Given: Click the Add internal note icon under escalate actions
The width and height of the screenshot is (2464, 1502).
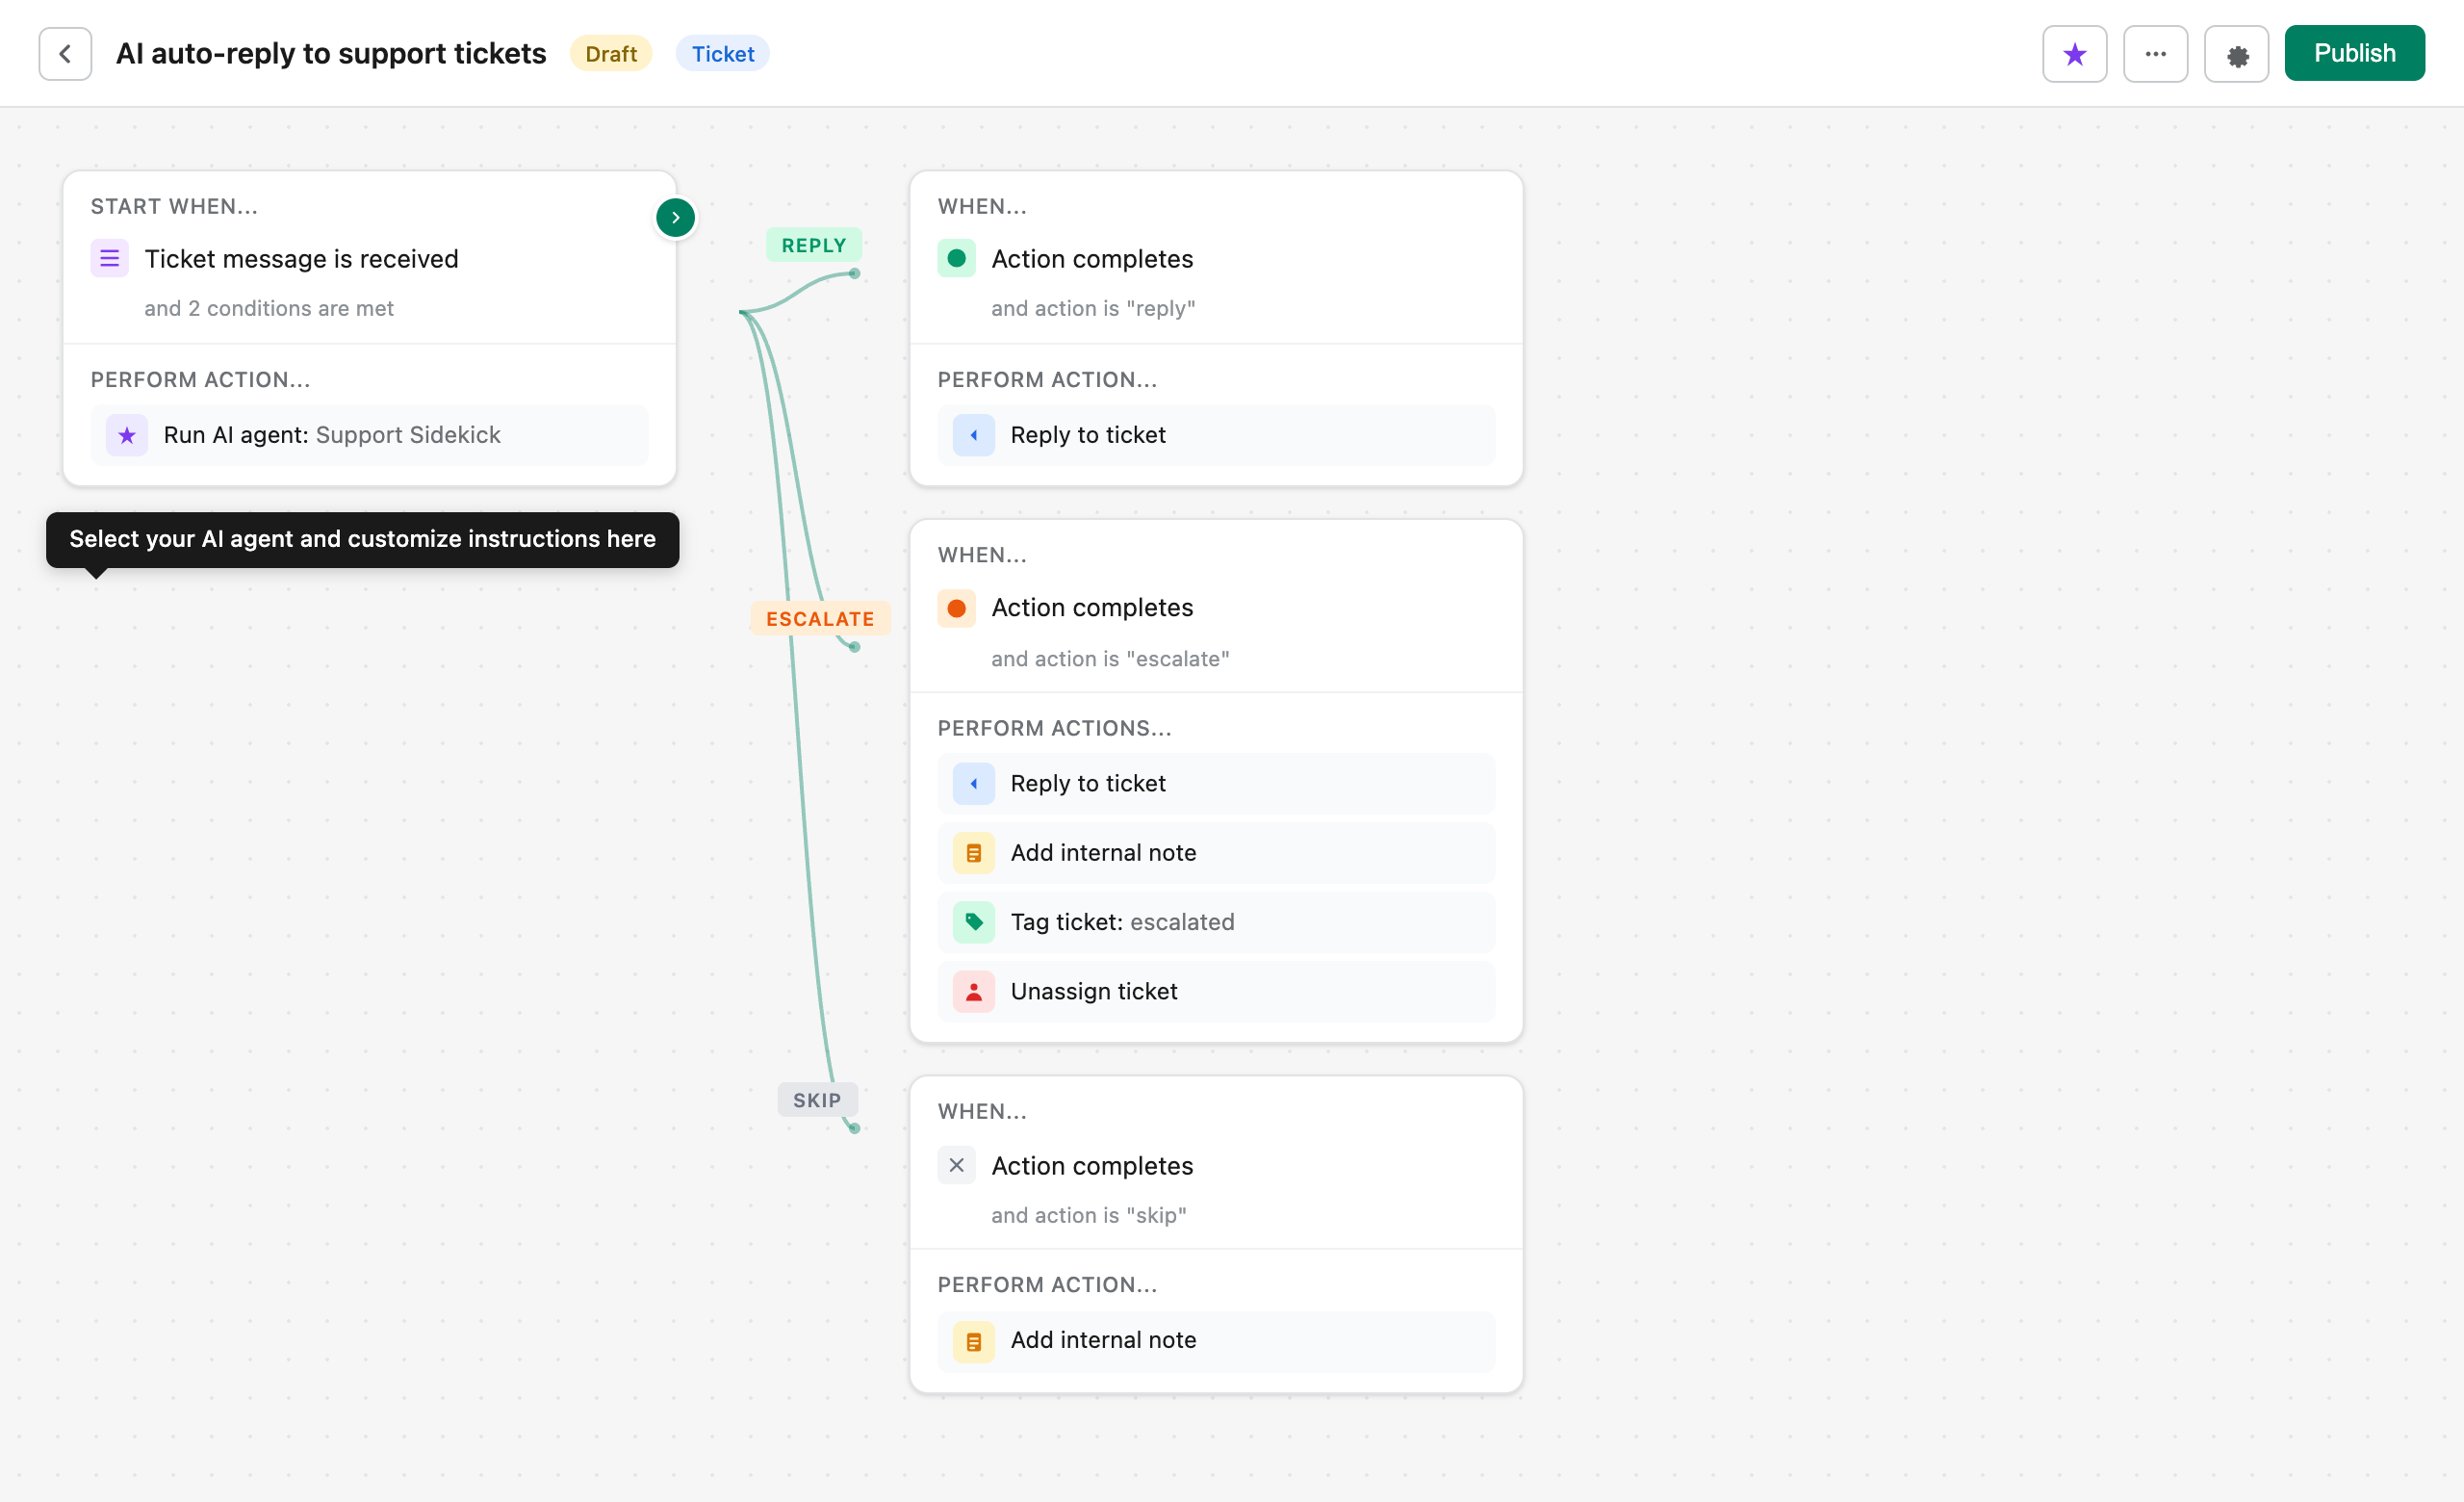Looking at the screenshot, I should point(973,852).
